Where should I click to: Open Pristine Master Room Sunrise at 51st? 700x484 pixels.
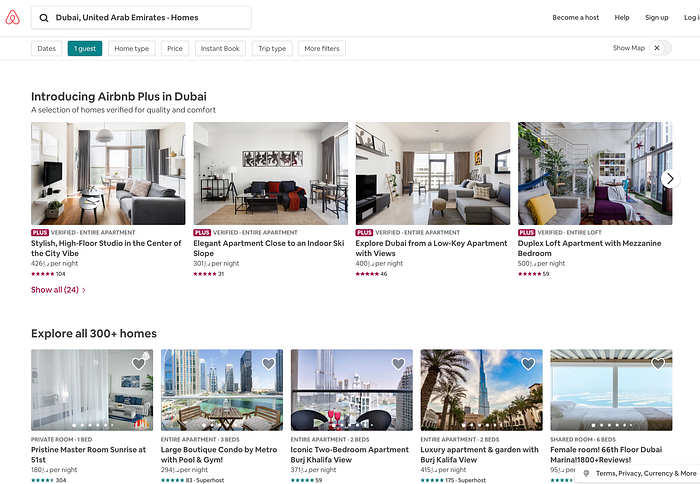(x=88, y=455)
